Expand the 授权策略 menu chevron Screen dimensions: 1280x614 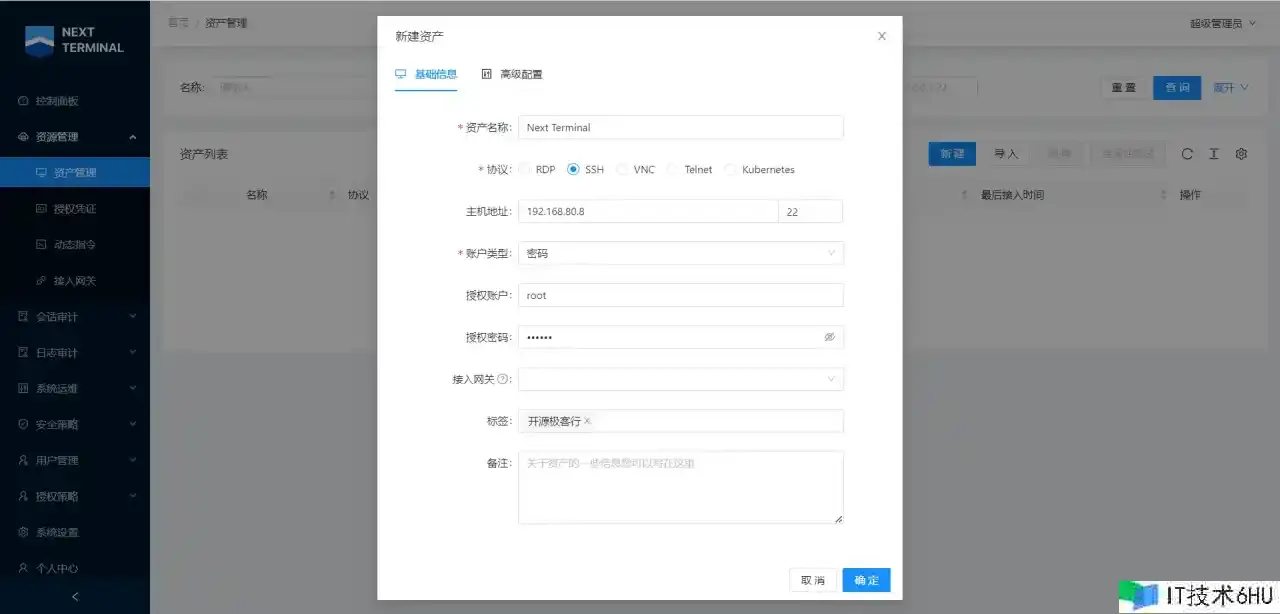click(133, 497)
